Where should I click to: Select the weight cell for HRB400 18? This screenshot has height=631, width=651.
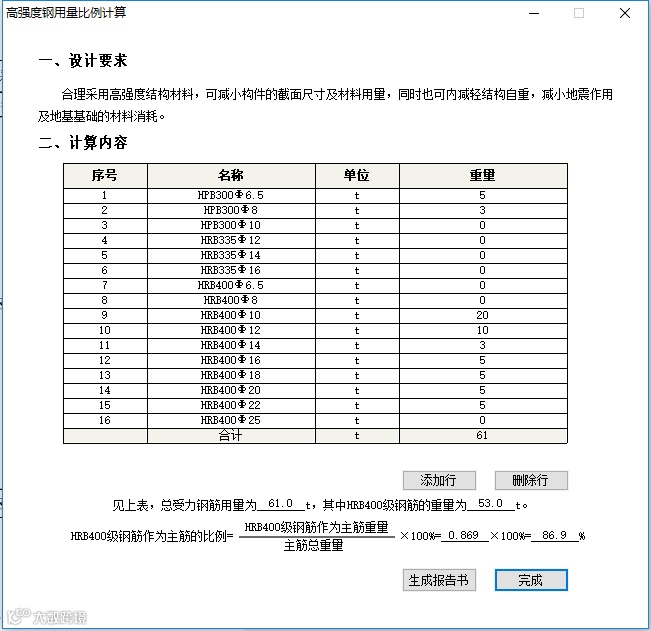pyautogui.click(x=483, y=375)
